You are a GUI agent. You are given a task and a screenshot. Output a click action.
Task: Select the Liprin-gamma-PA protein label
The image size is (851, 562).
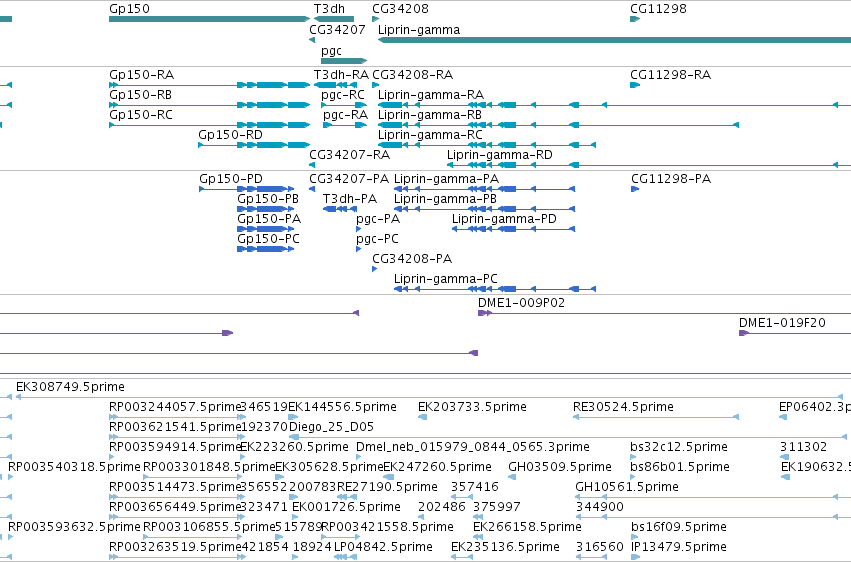pyautogui.click(x=447, y=179)
